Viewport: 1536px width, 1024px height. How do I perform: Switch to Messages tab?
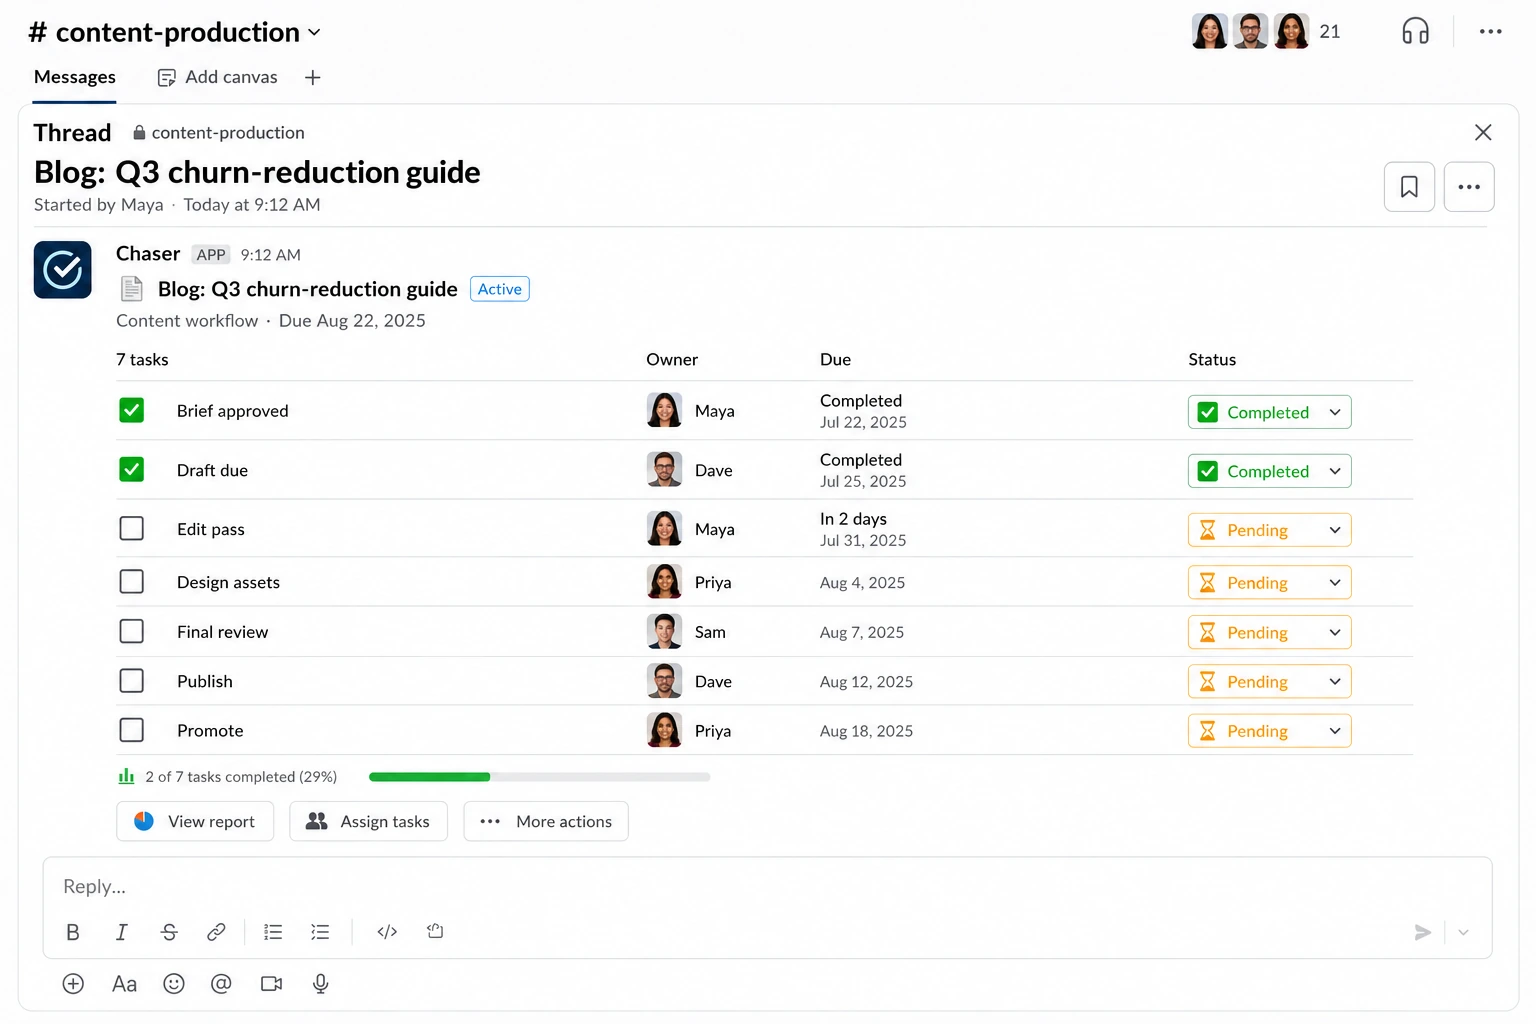point(74,77)
